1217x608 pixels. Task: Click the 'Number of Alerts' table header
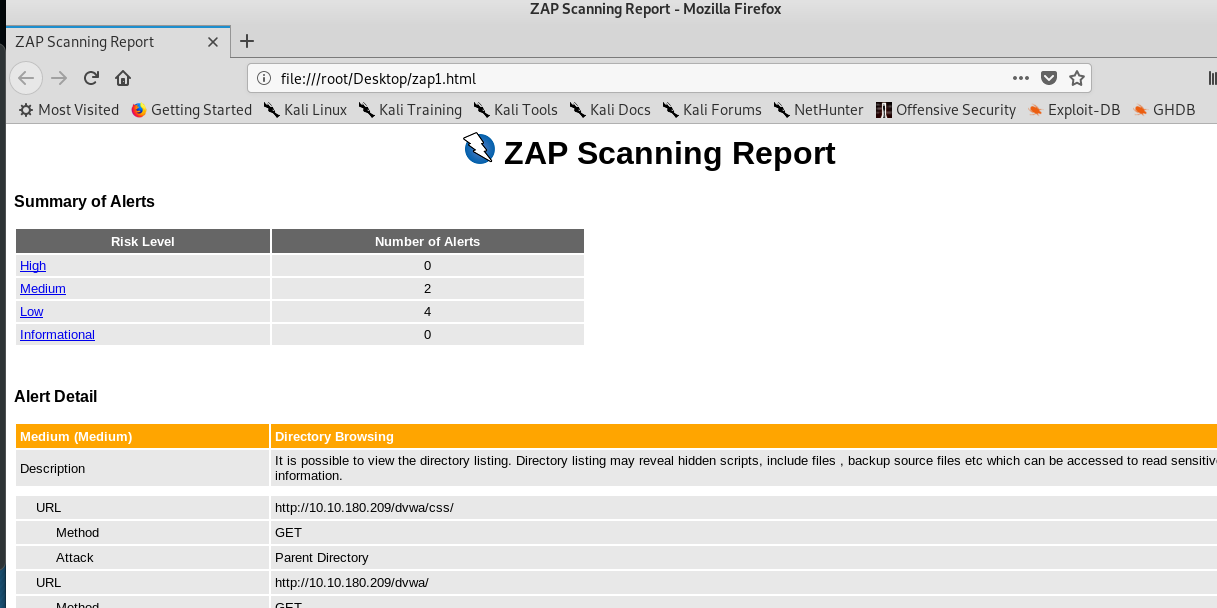[428, 241]
